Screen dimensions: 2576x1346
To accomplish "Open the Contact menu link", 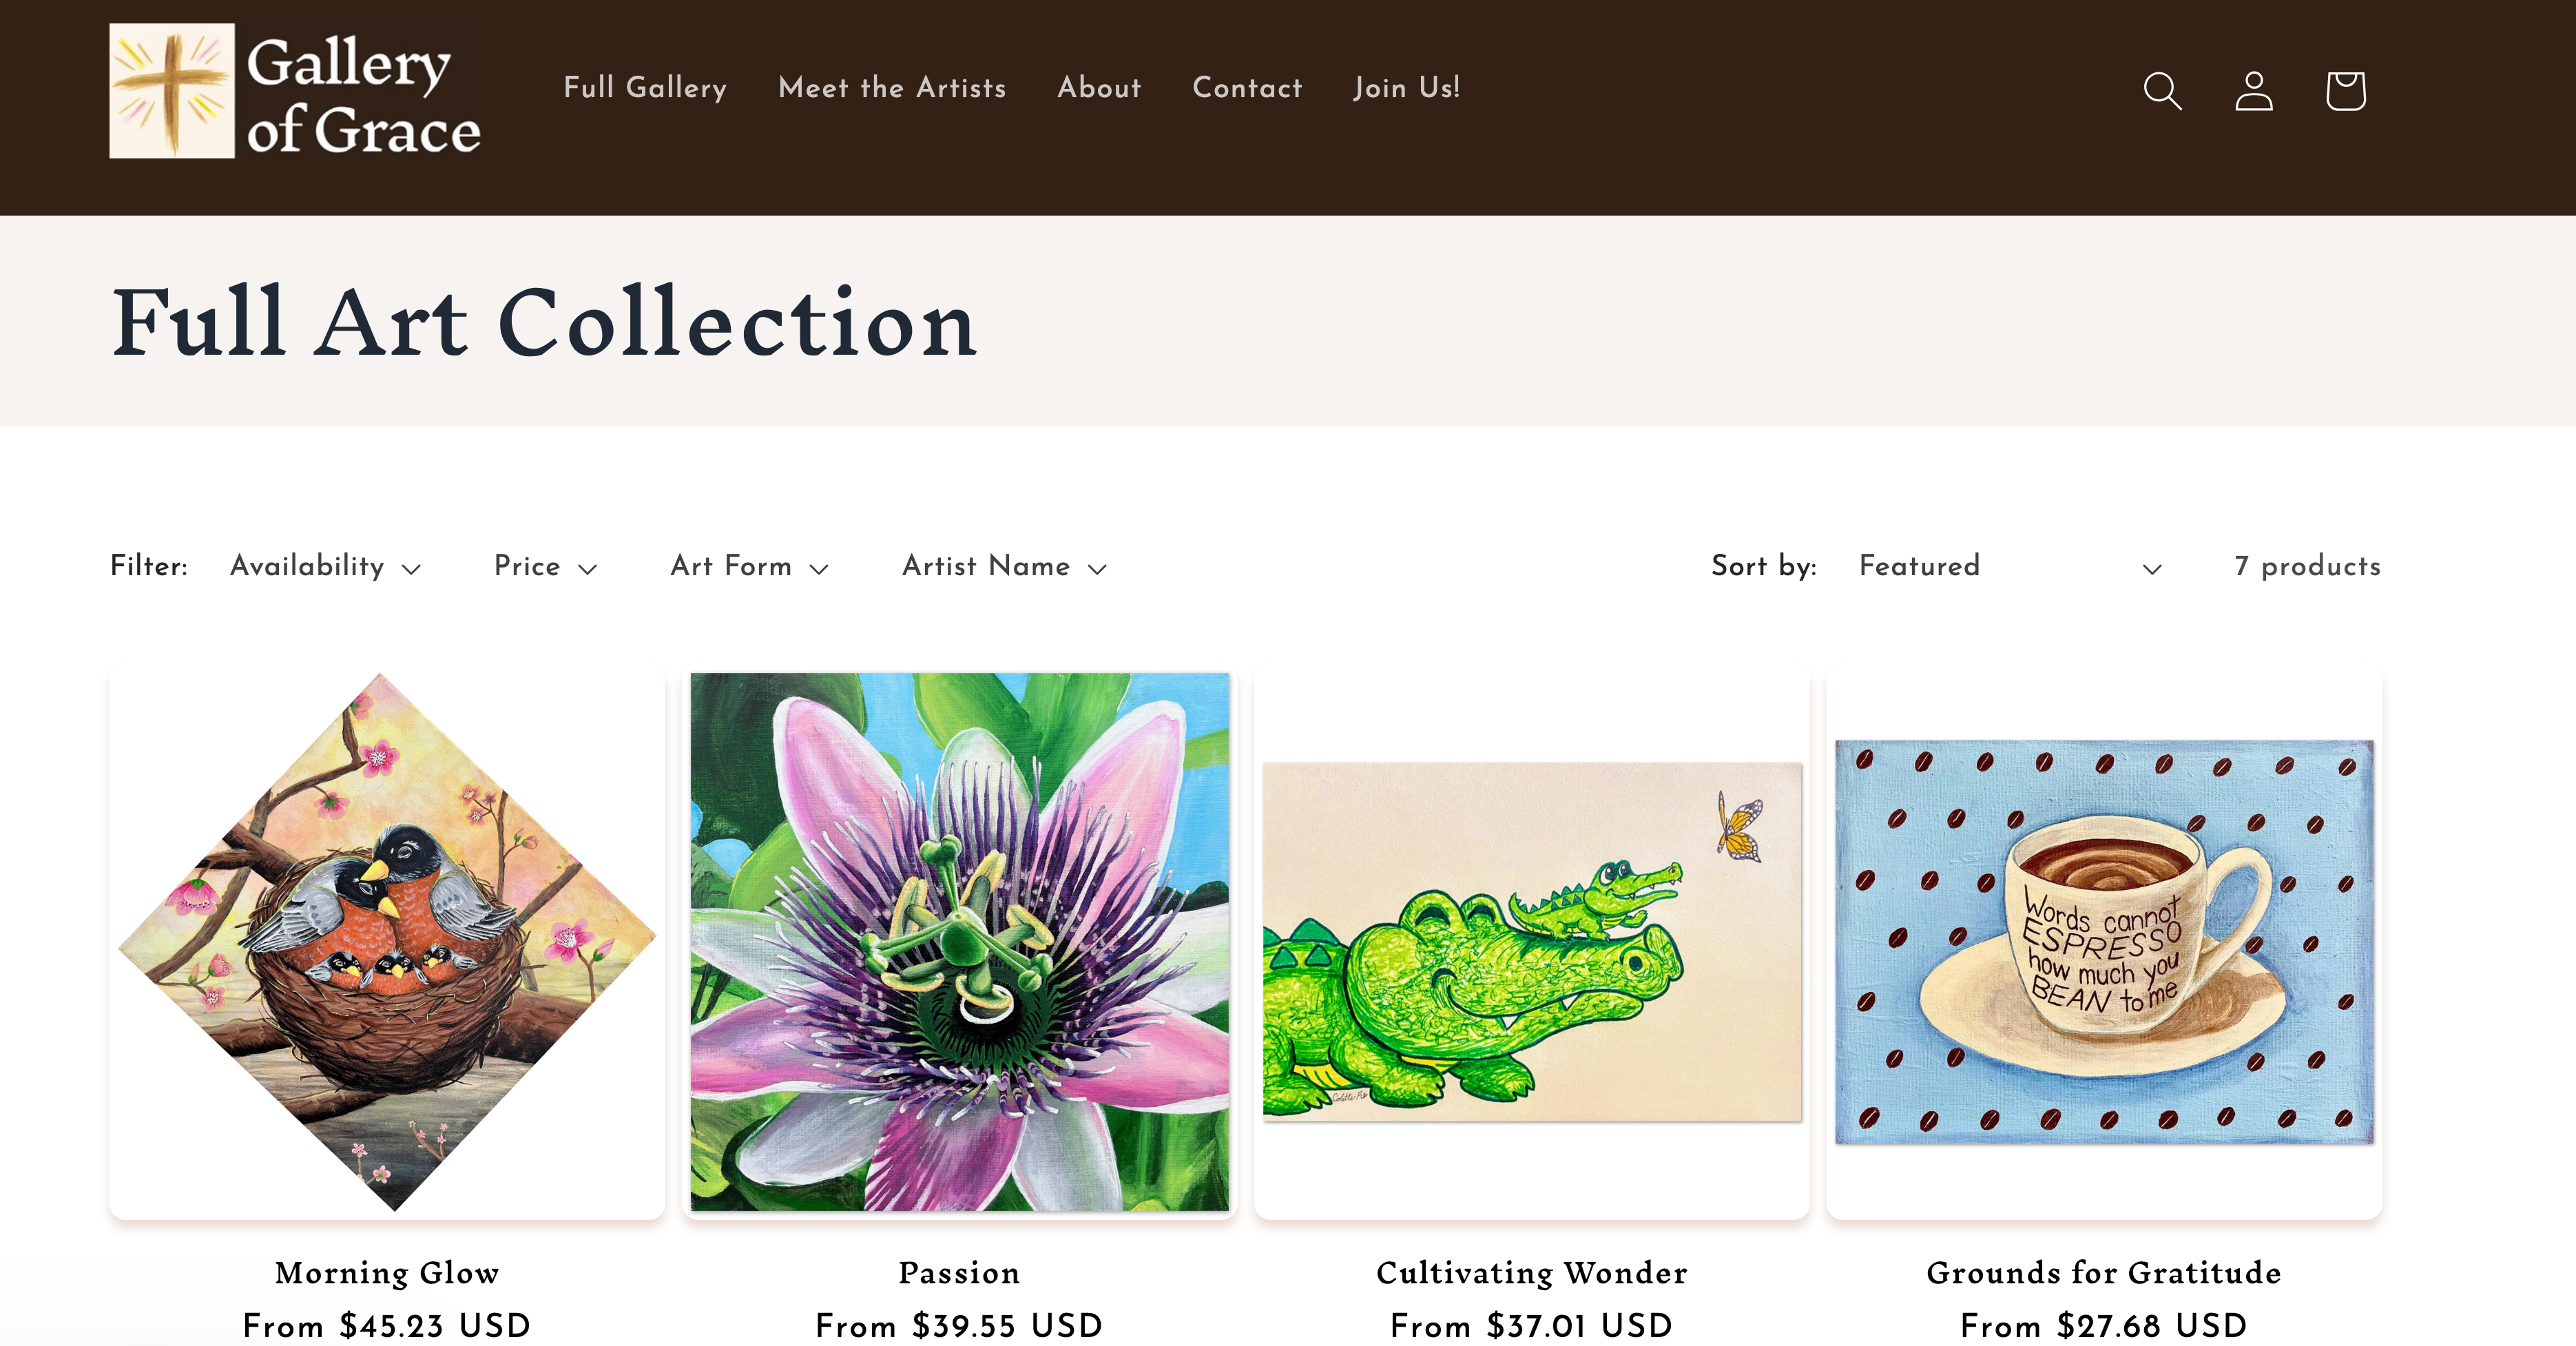I will pyautogui.click(x=1247, y=88).
